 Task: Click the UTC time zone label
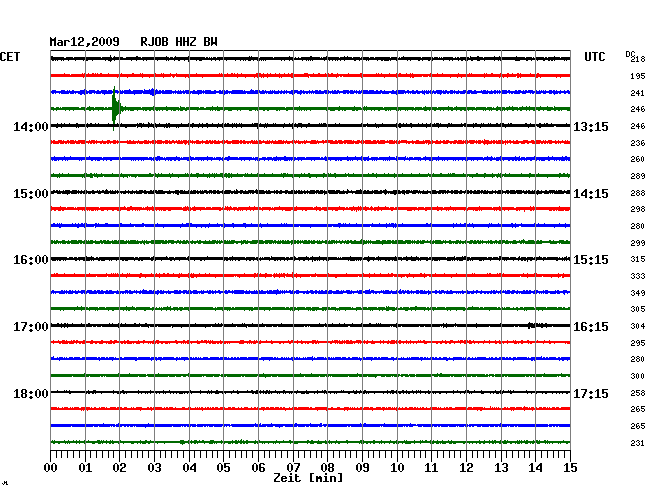(594, 57)
